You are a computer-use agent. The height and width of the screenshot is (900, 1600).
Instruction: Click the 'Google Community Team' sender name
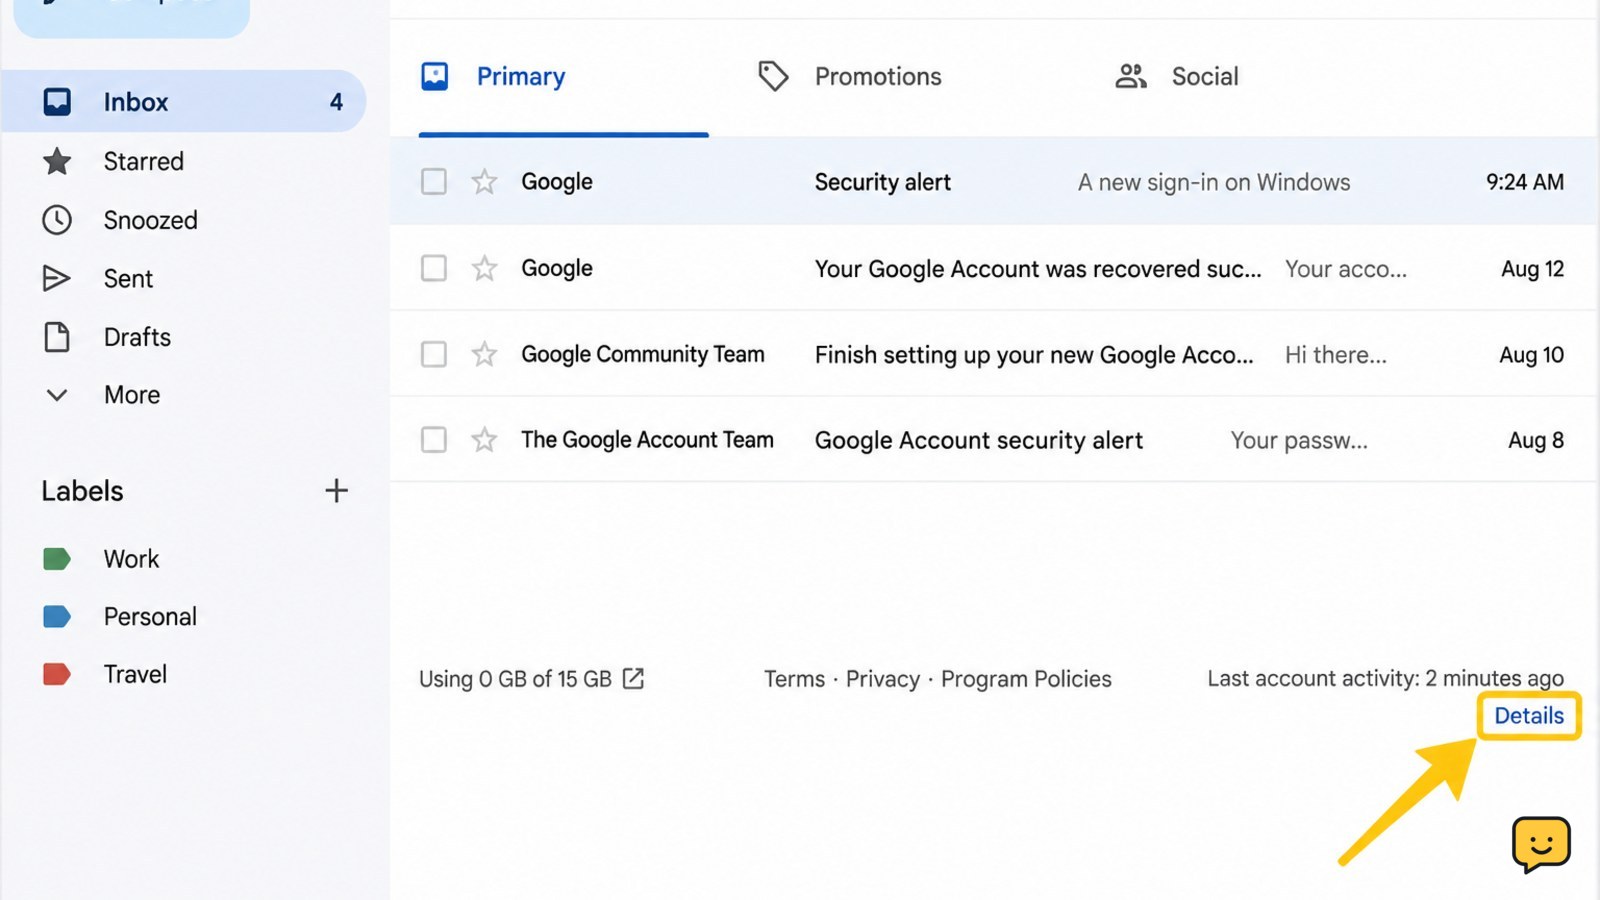point(643,354)
